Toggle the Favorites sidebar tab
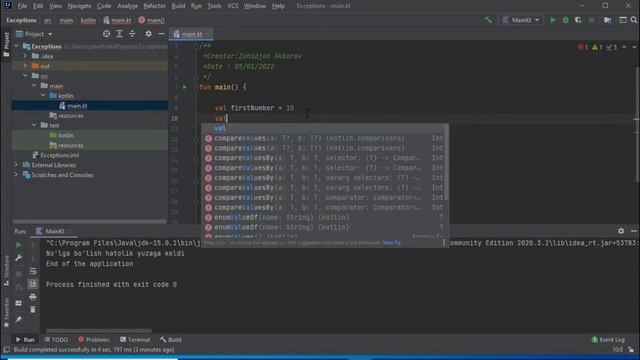640x360 pixels. click(6, 313)
